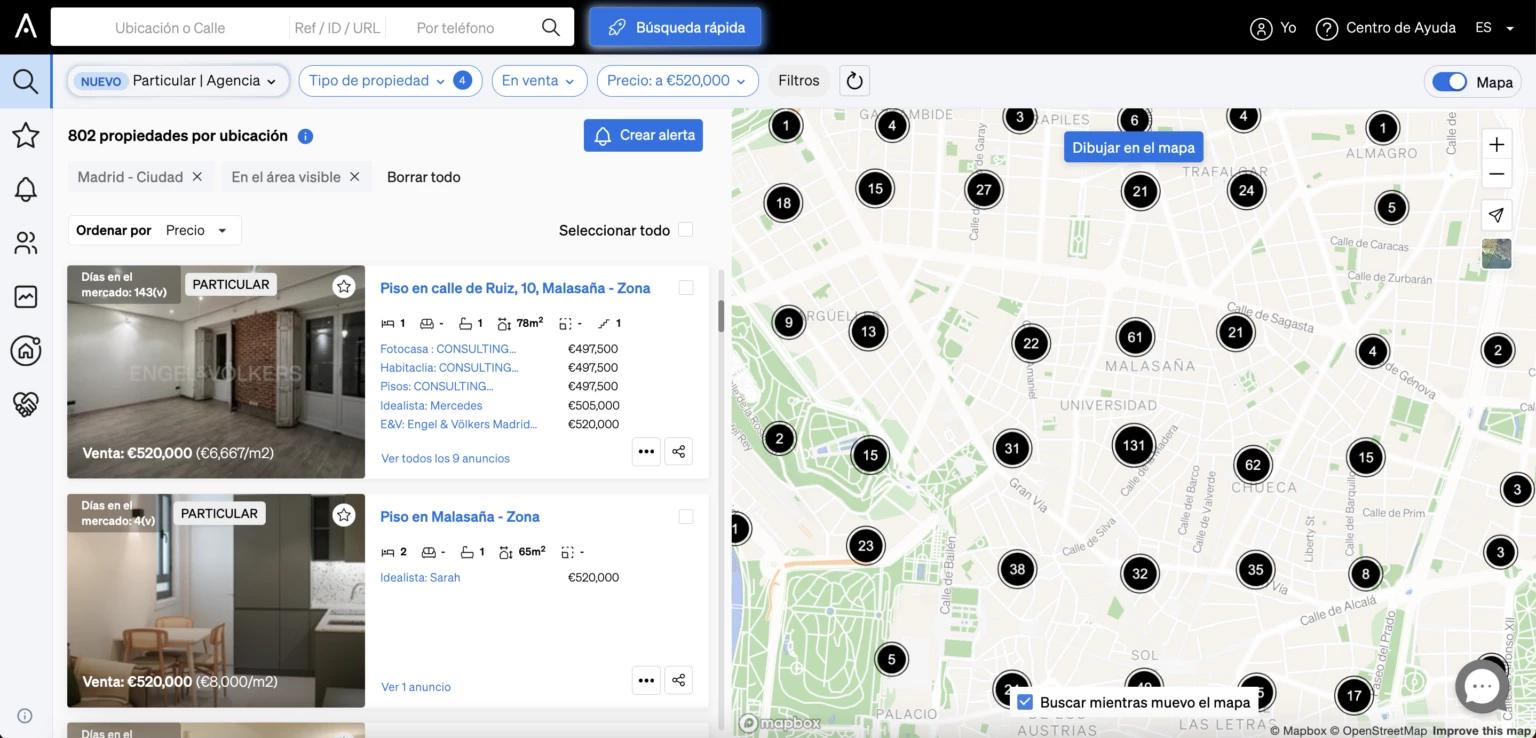
Task: Open Fotocasa : CONSULTING listing source
Action: 448,349
